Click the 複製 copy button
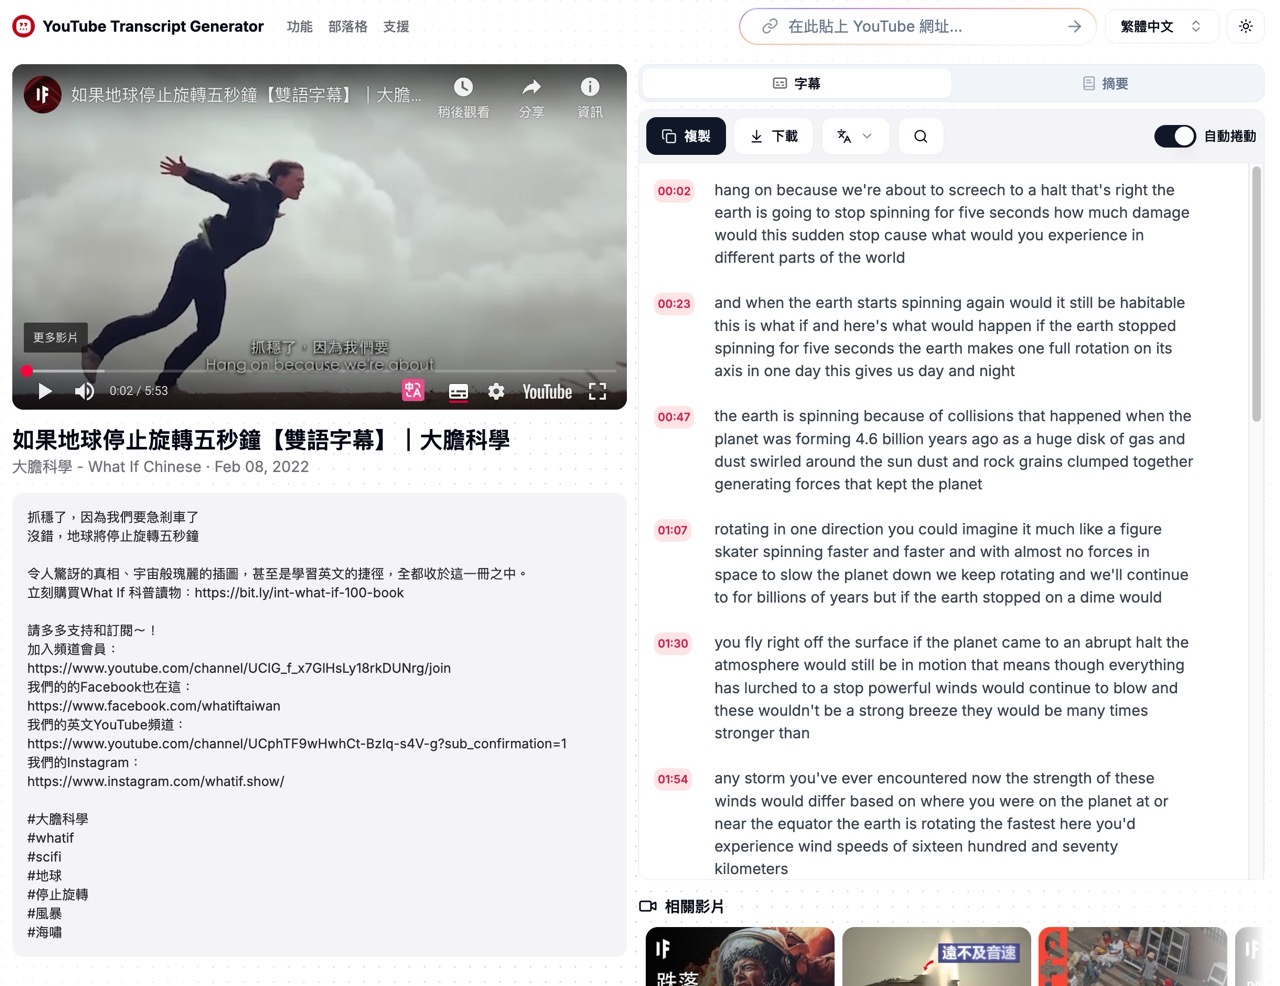 click(x=686, y=136)
